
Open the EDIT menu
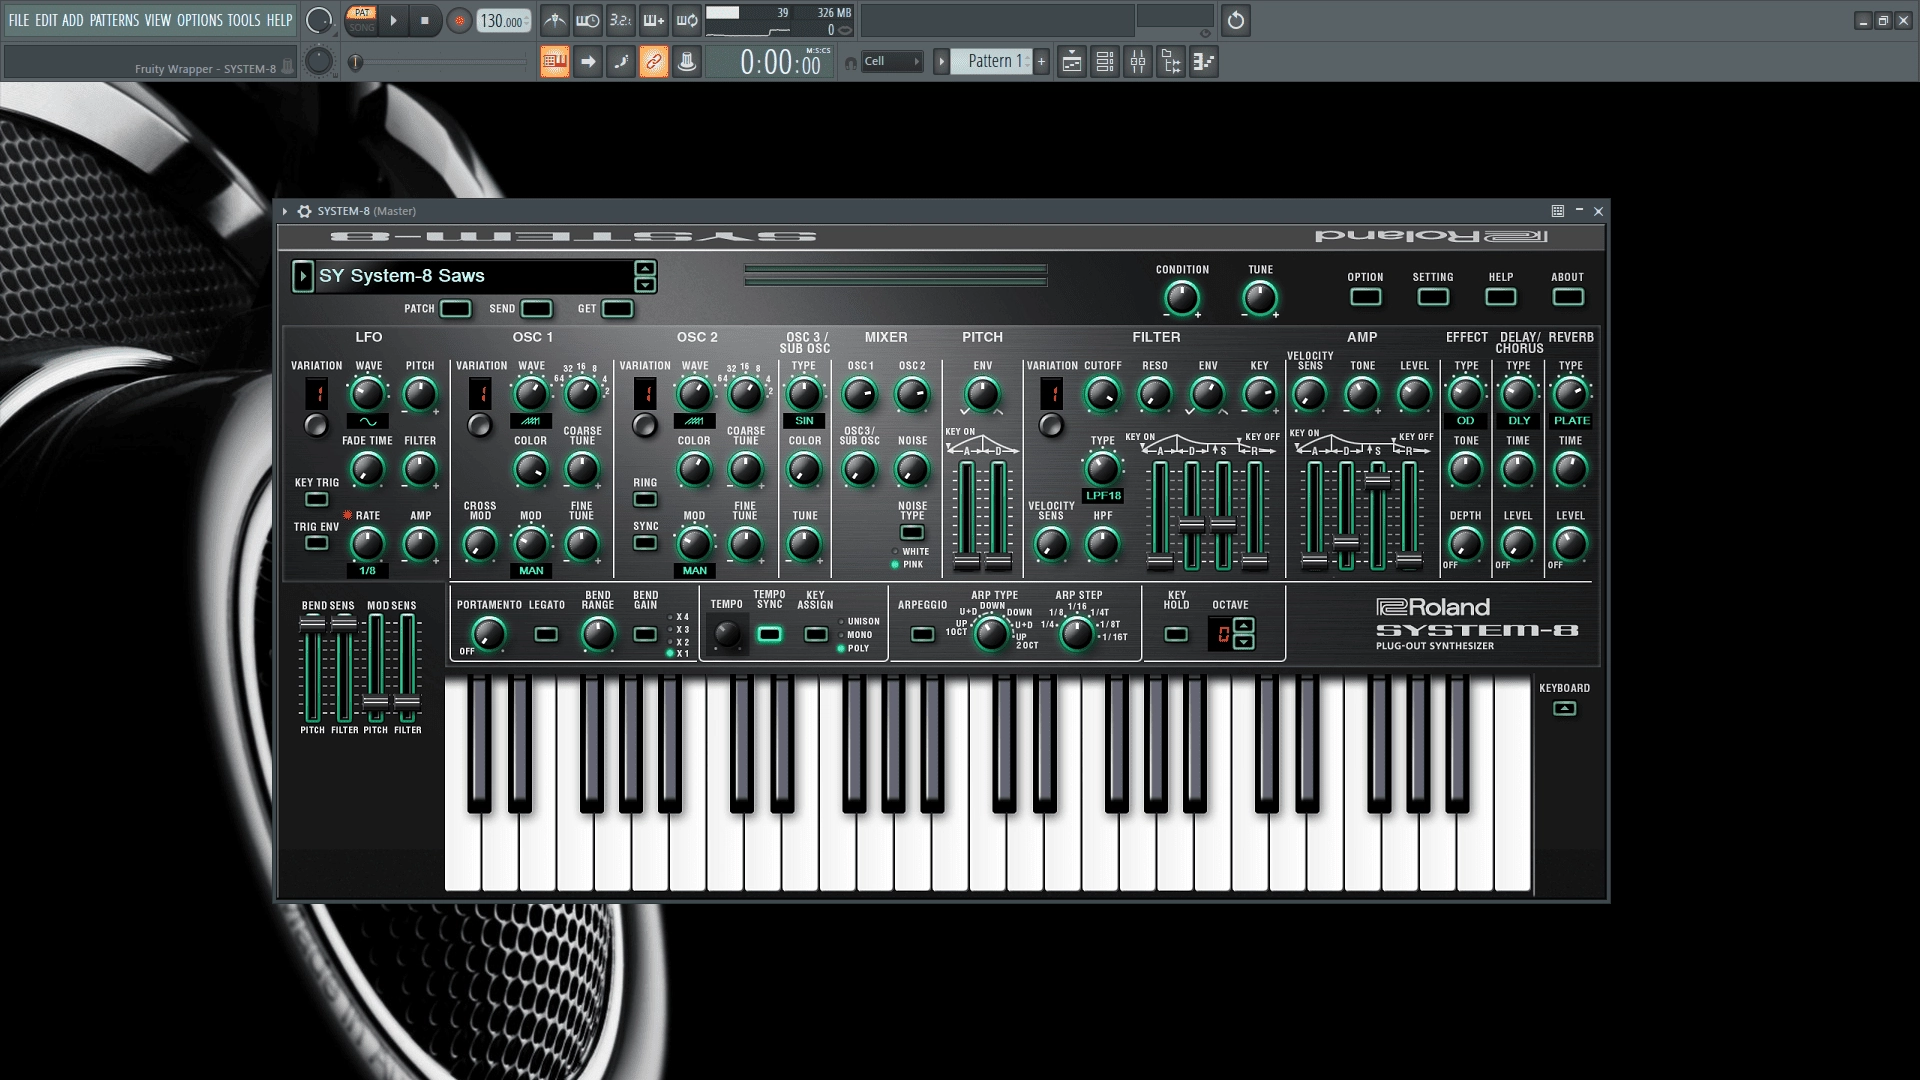pyautogui.click(x=46, y=20)
